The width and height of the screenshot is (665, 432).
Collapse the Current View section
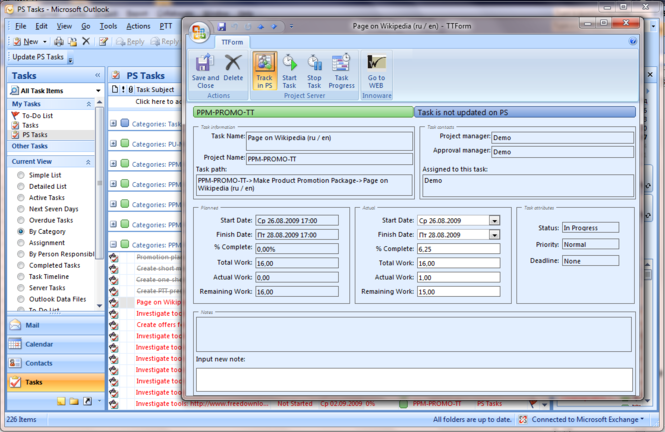click(x=88, y=162)
